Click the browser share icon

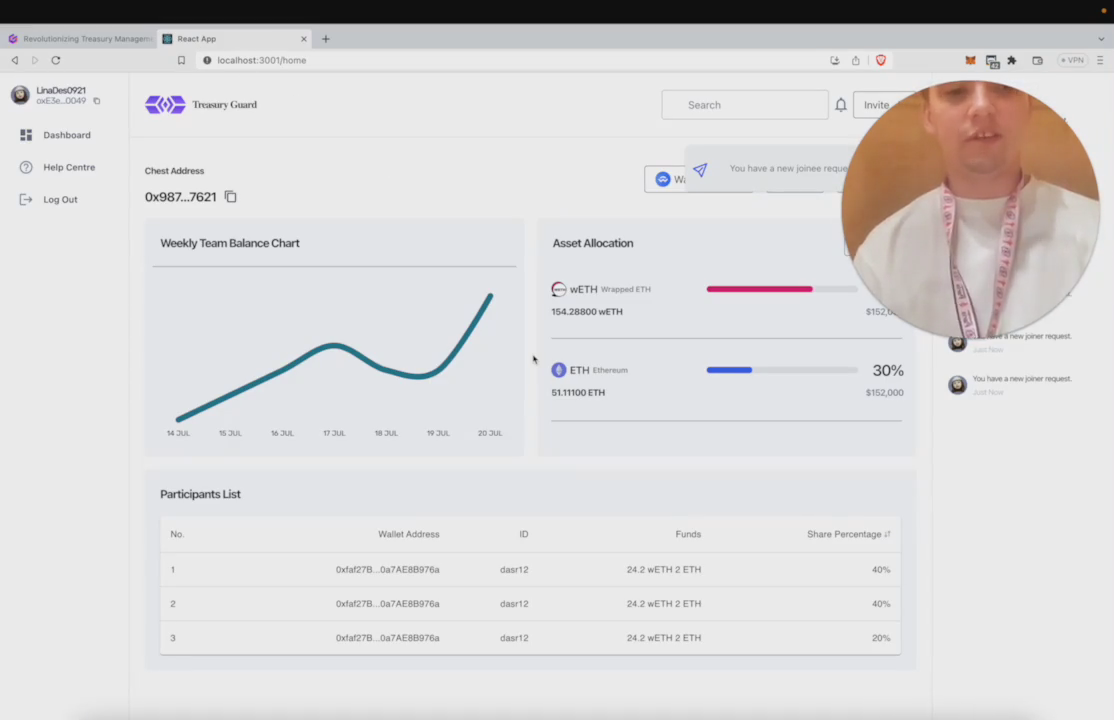(x=855, y=60)
